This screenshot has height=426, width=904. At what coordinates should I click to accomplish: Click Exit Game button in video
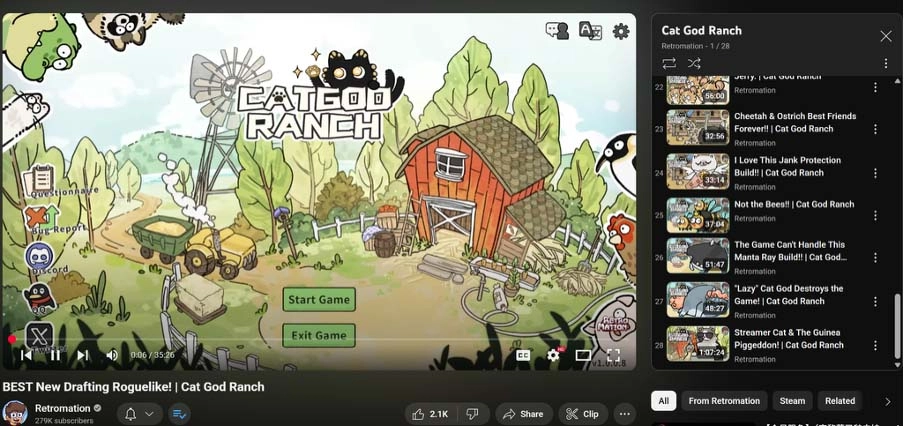[319, 335]
